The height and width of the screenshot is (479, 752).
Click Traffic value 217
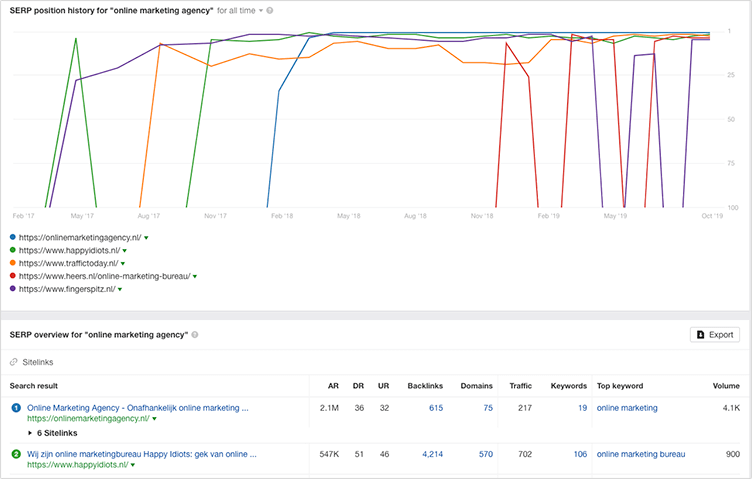[525, 408]
